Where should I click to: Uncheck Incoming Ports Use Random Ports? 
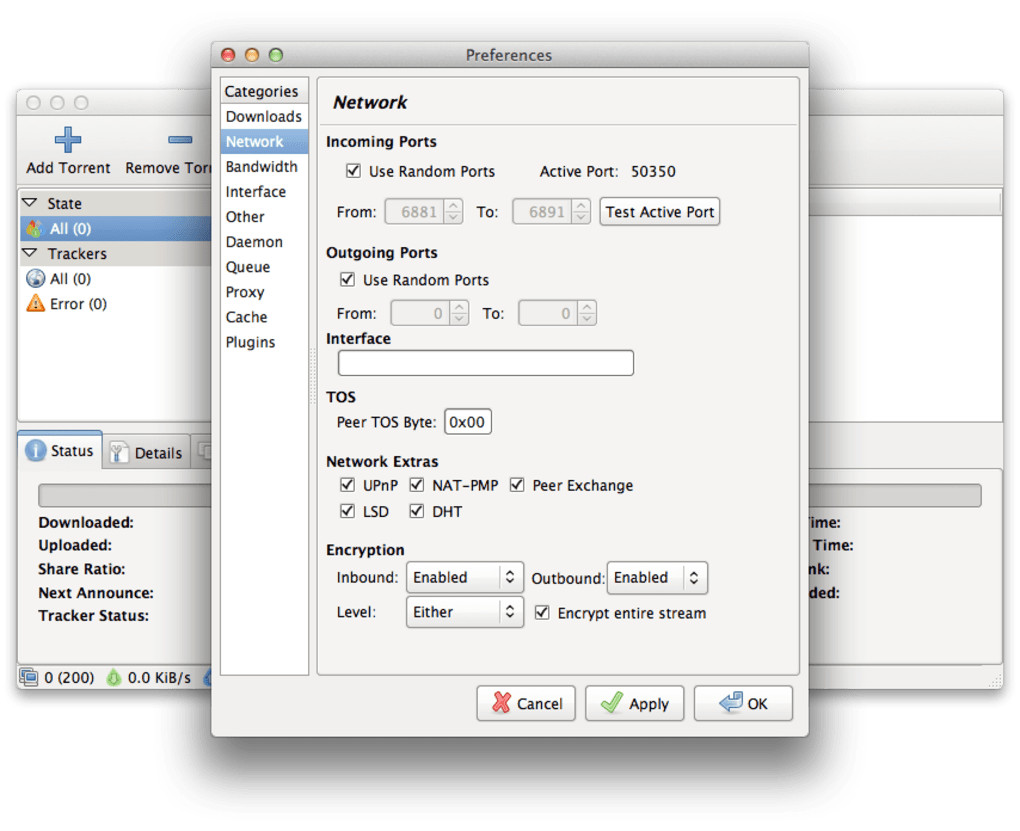[x=353, y=170]
